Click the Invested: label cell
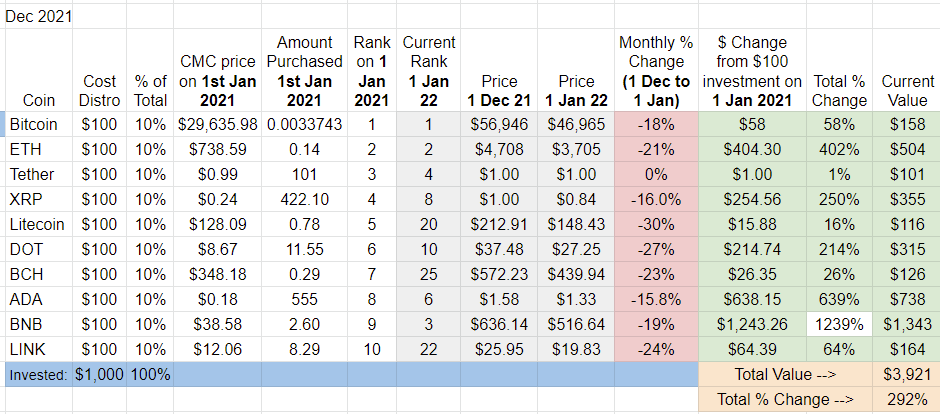The height and width of the screenshot is (414, 940). [38, 374]
